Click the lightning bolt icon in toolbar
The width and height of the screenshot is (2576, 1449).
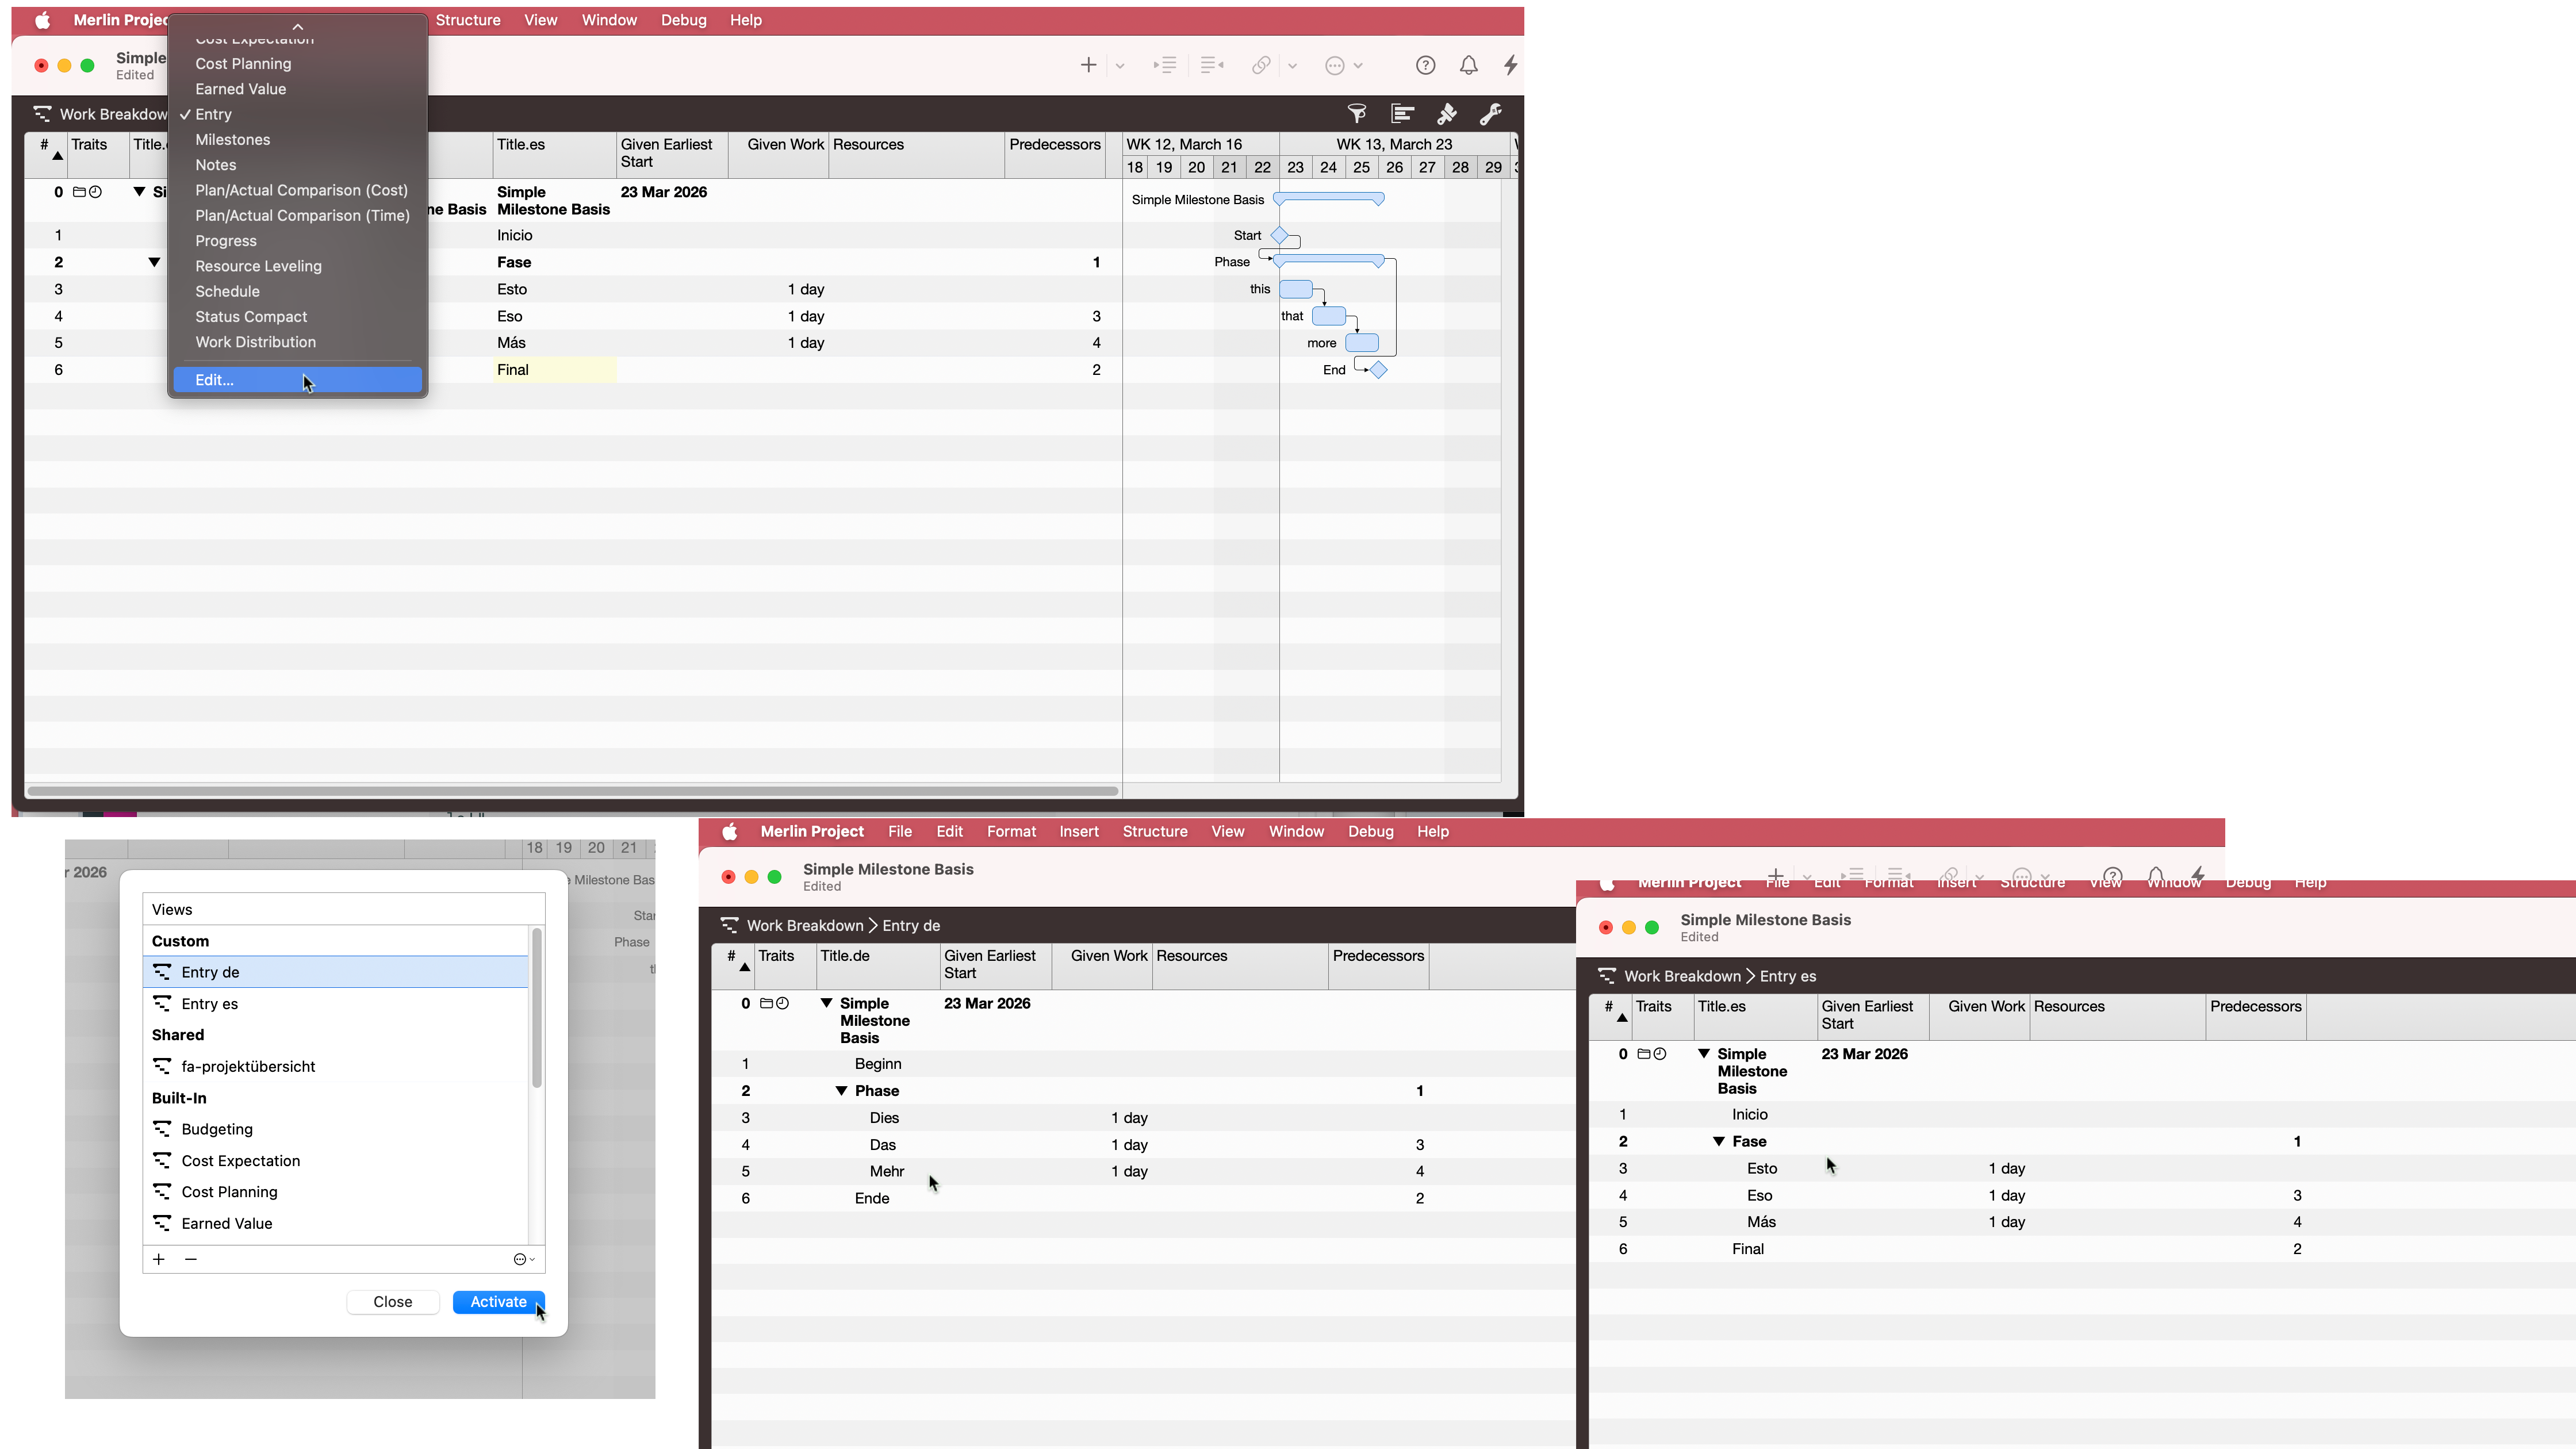point(1510,65)
